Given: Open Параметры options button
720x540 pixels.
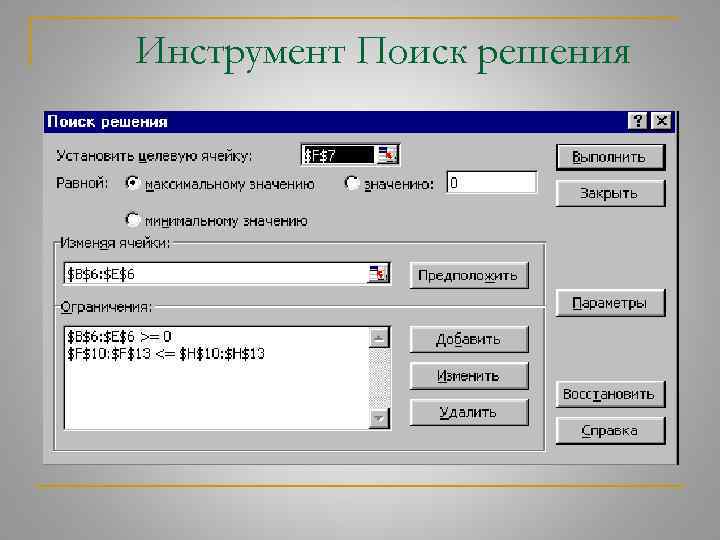Looking at the screenshot, I should click(610, 303).
